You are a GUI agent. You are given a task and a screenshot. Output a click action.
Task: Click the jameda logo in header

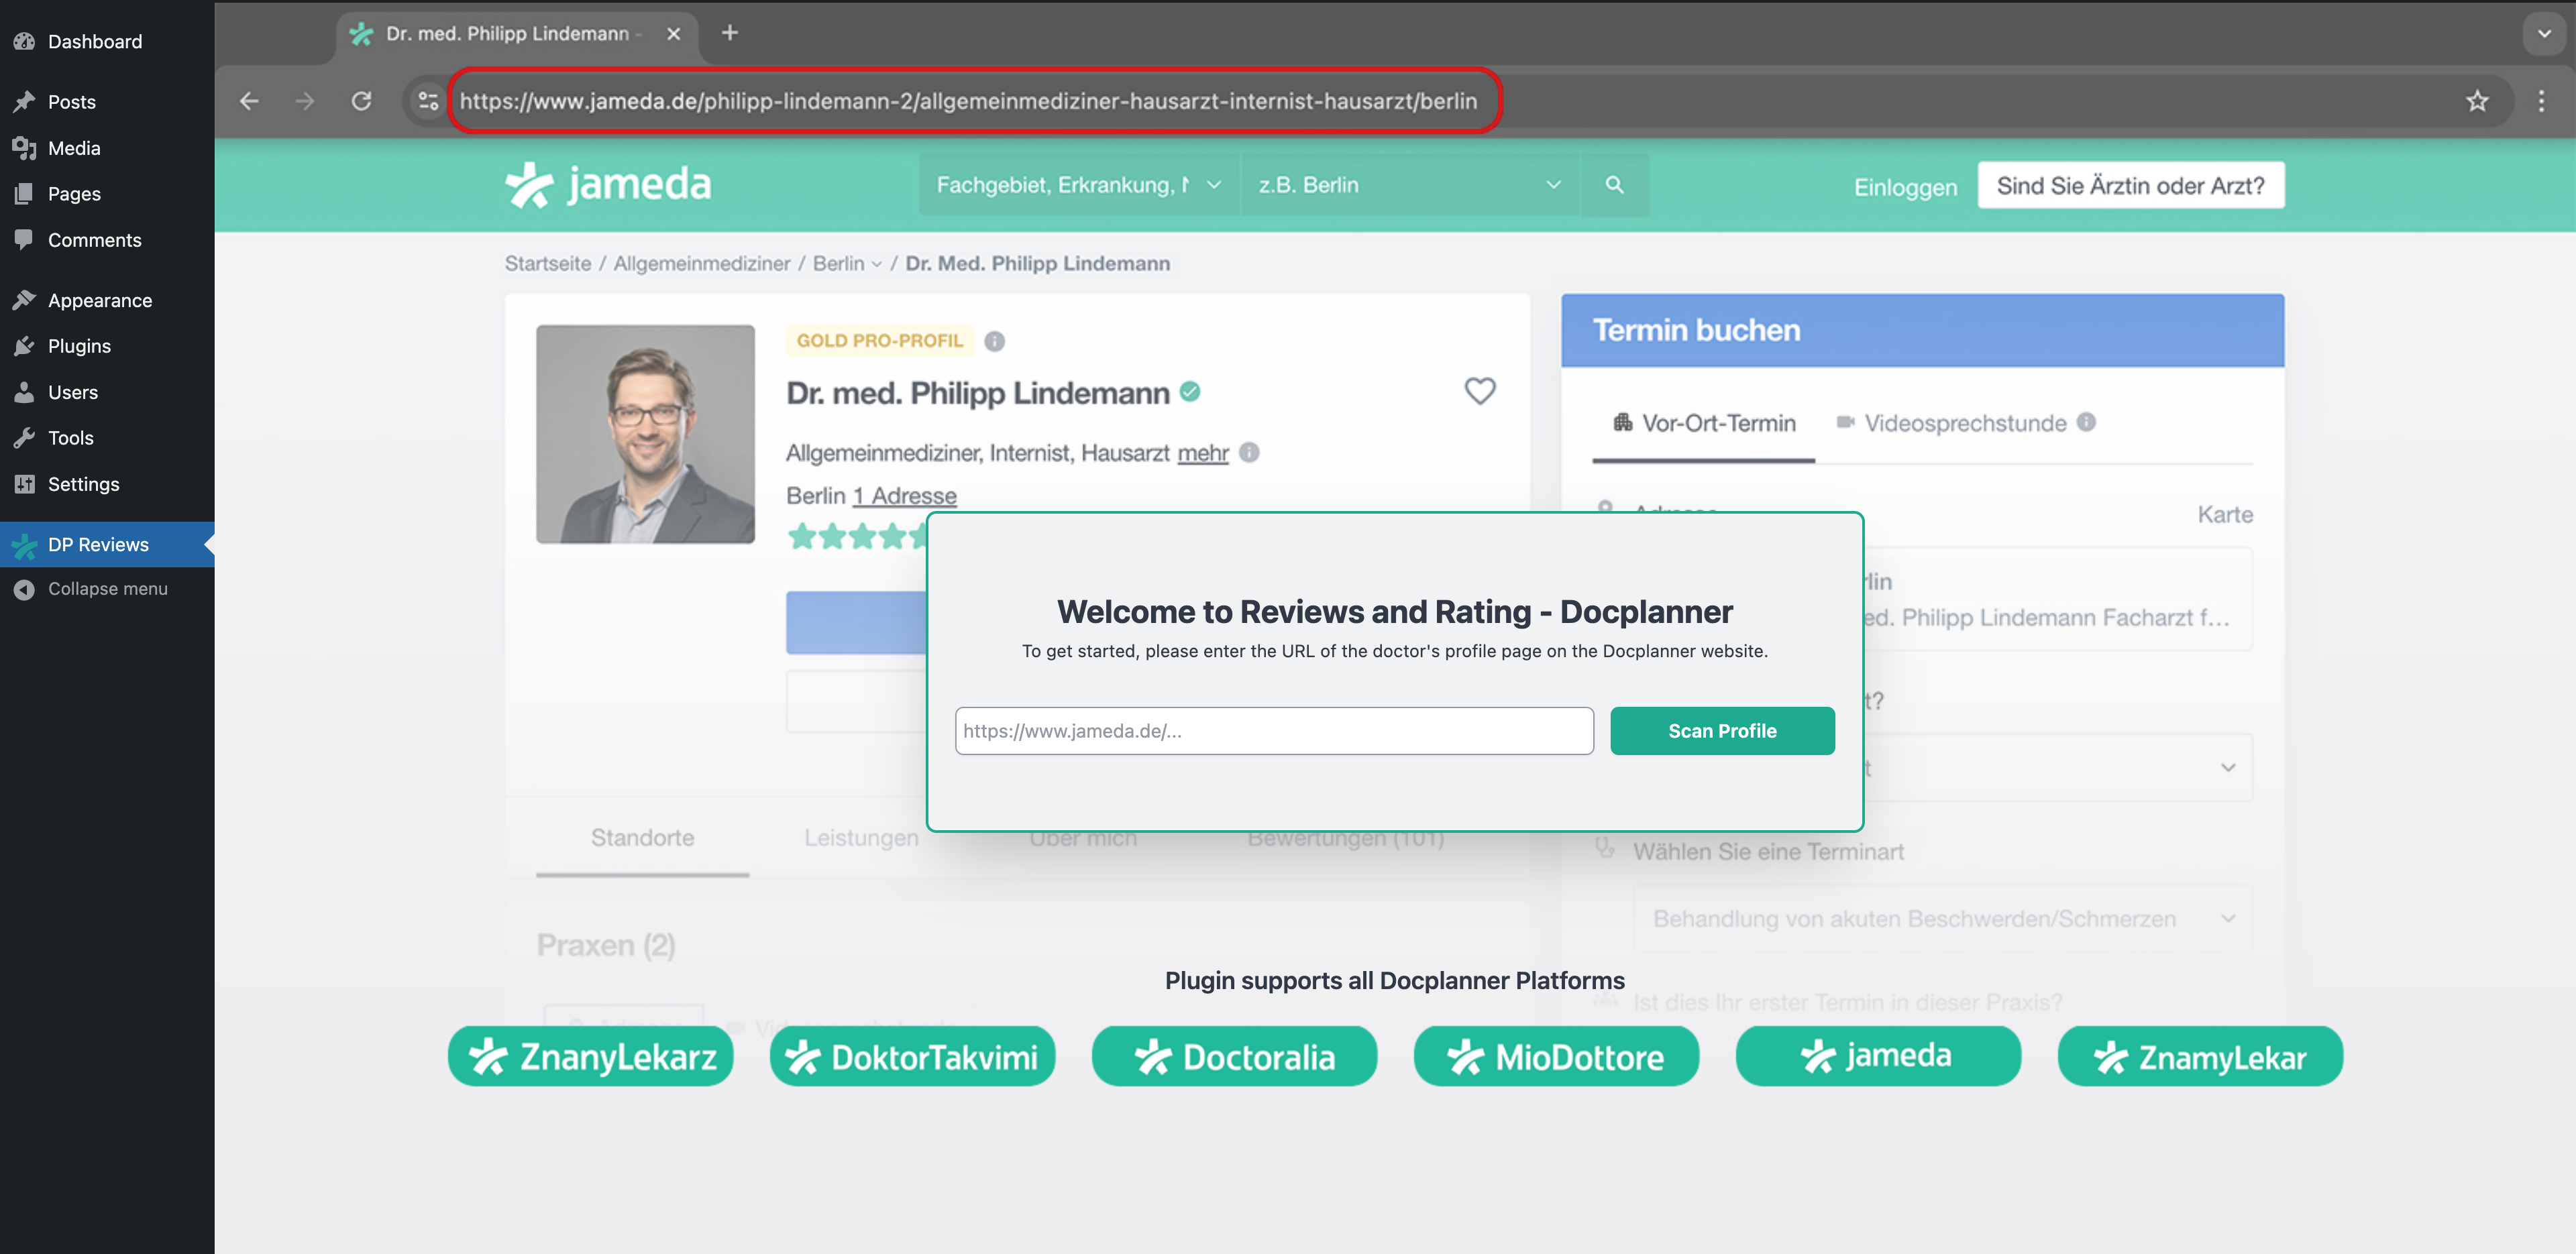608,184
